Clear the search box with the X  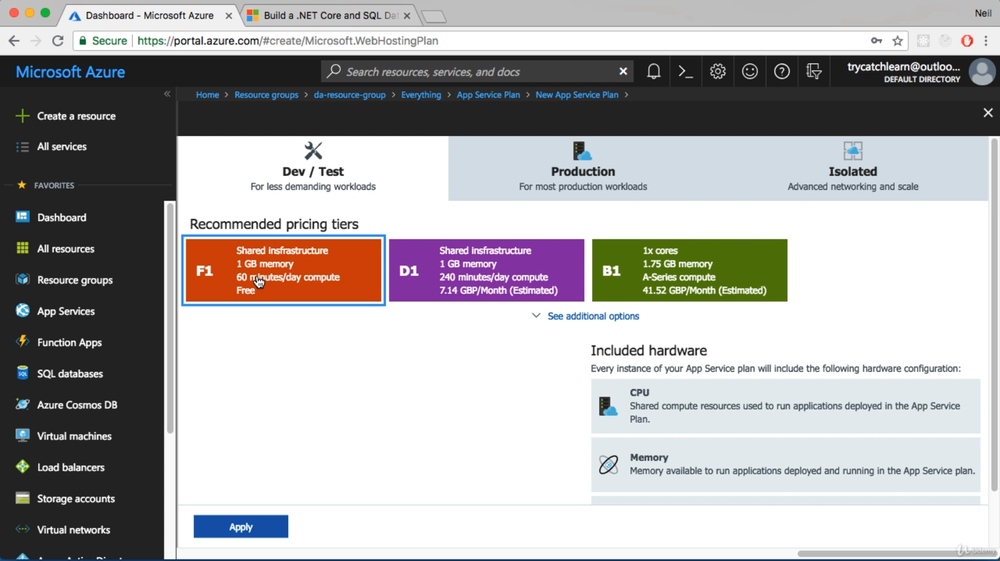coord(623,71)
